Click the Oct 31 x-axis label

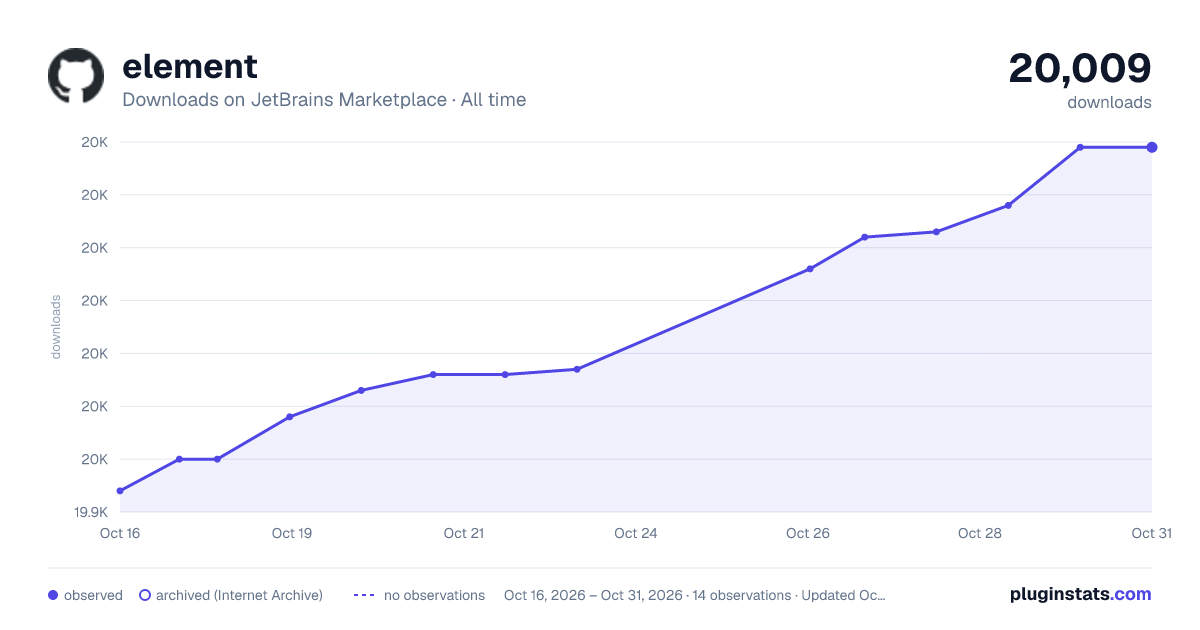pyautogui.click(x=1151, y=533)
